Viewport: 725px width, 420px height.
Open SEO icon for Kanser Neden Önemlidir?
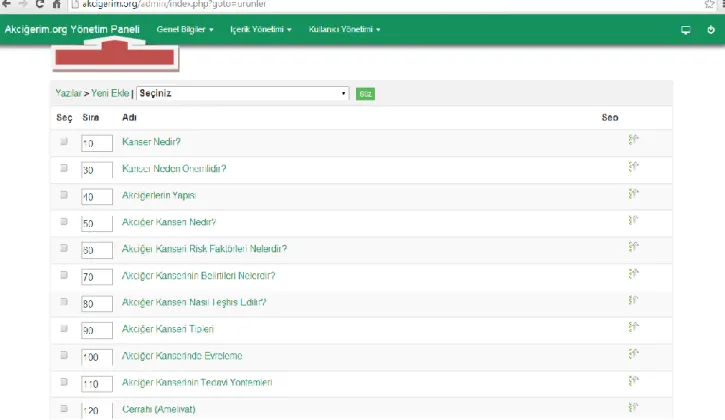(x=633, y=166)
